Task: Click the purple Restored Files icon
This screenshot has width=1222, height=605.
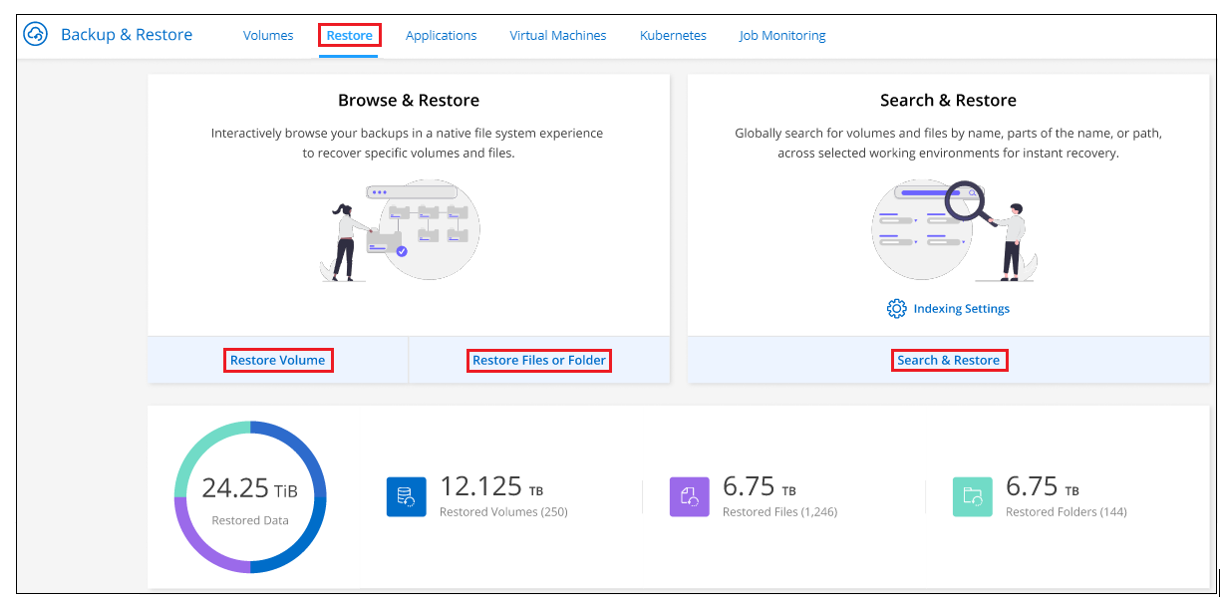Action: [689, 496]
